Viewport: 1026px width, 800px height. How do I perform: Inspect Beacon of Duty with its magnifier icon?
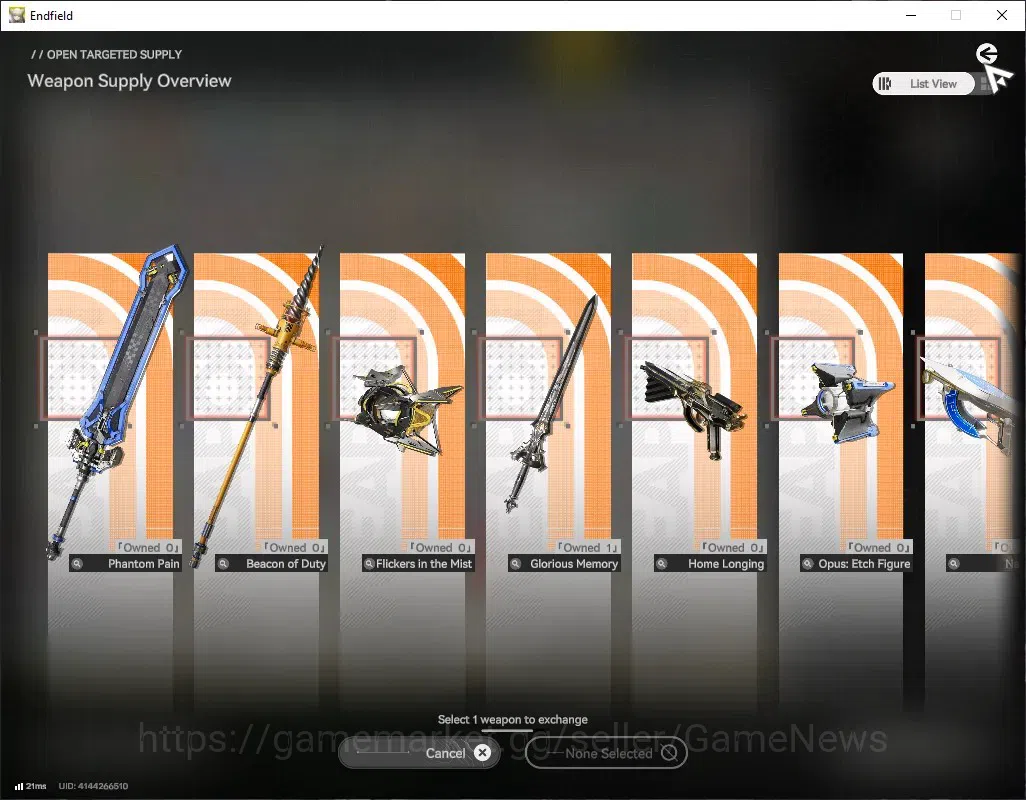click(x=223, y=564)
